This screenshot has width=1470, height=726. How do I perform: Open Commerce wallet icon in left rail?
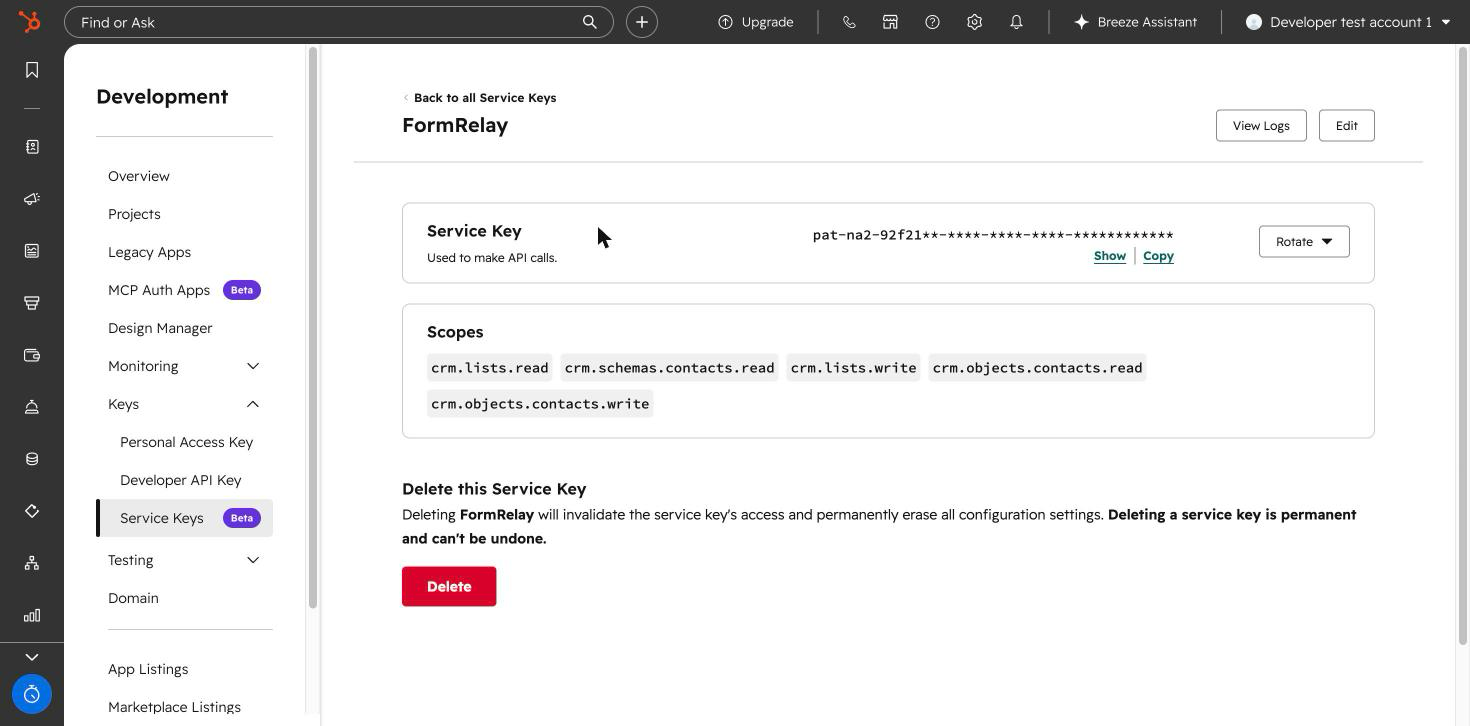[x=32, y=355]
